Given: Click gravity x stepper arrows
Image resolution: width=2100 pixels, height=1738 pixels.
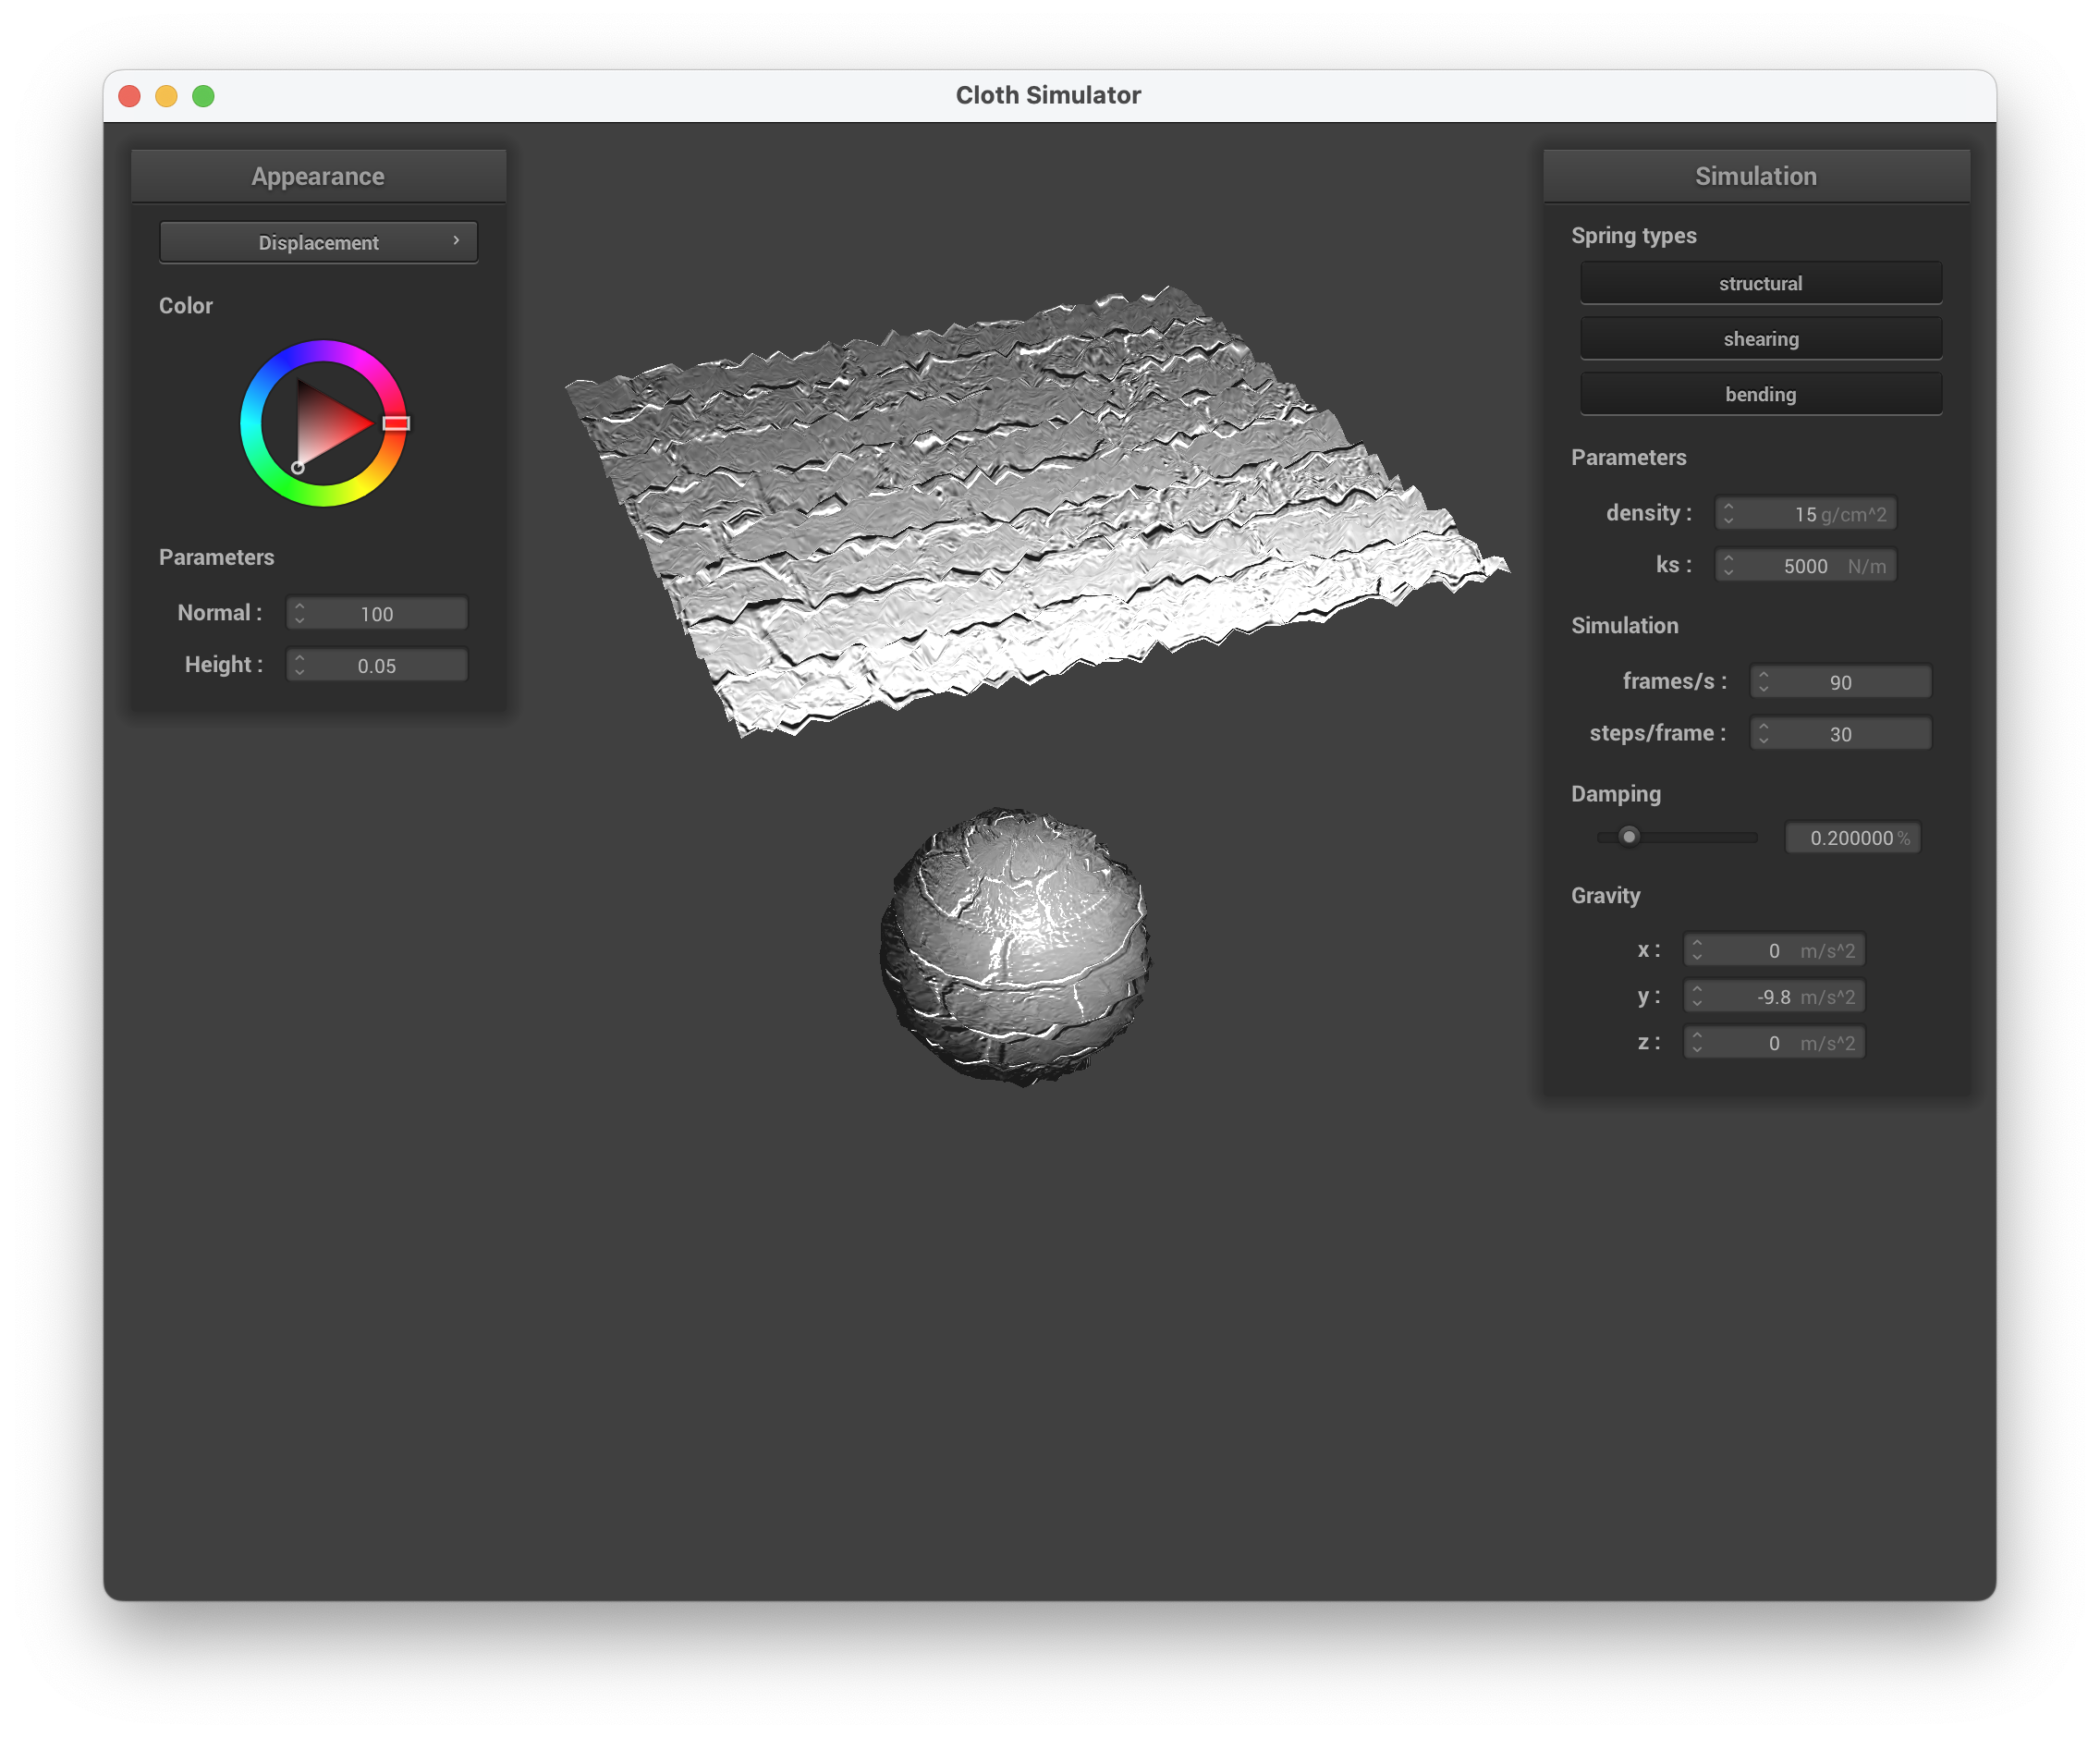Looking at the screenshot, I should click(x=1696, y=950).
